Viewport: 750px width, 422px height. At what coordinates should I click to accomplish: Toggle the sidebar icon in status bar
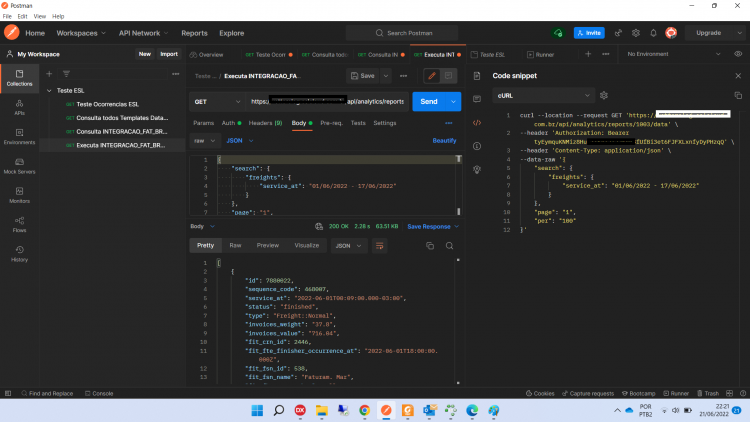pyautogui.click(x=8, y=393)
